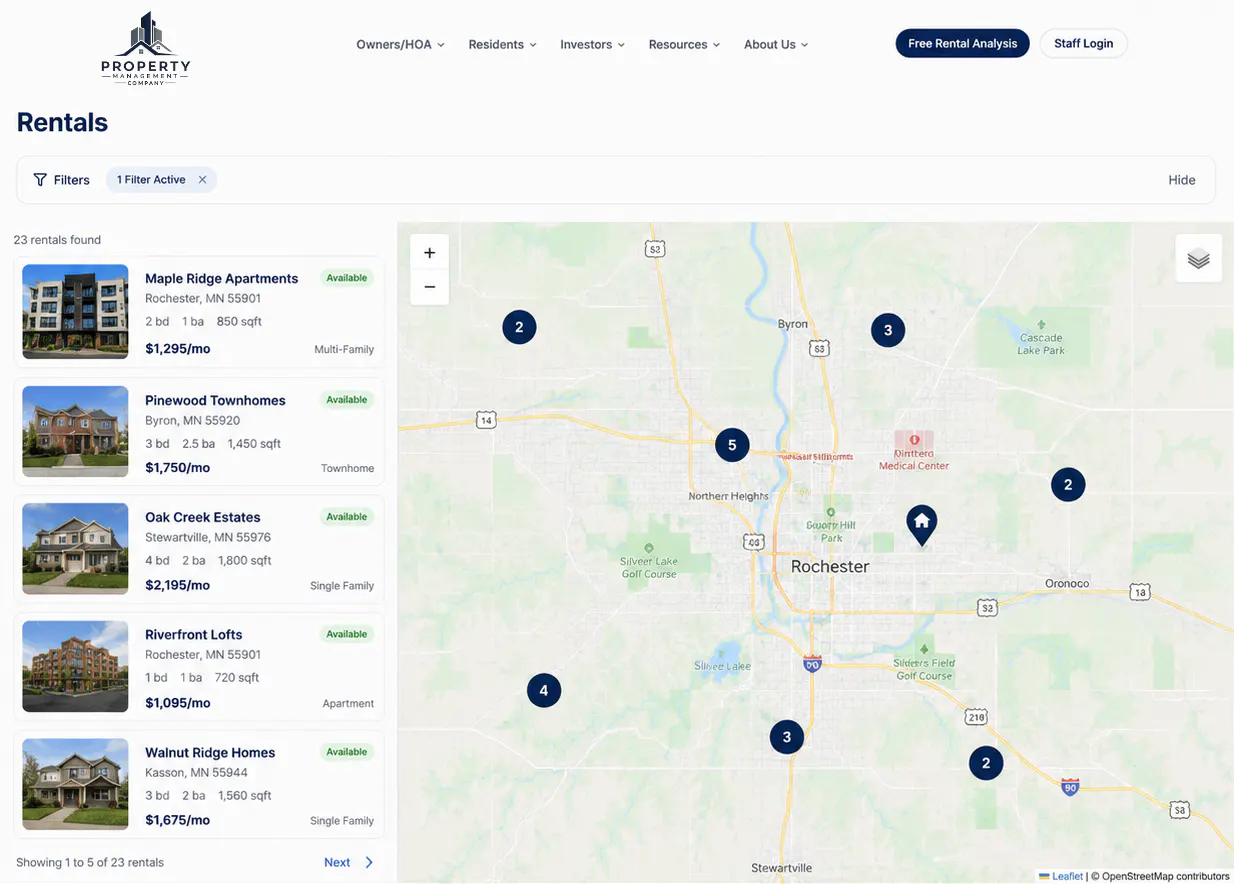The image size is (1234, 884).
Task: Click the cluster marker labeled 4
Action: click(544, 690)
